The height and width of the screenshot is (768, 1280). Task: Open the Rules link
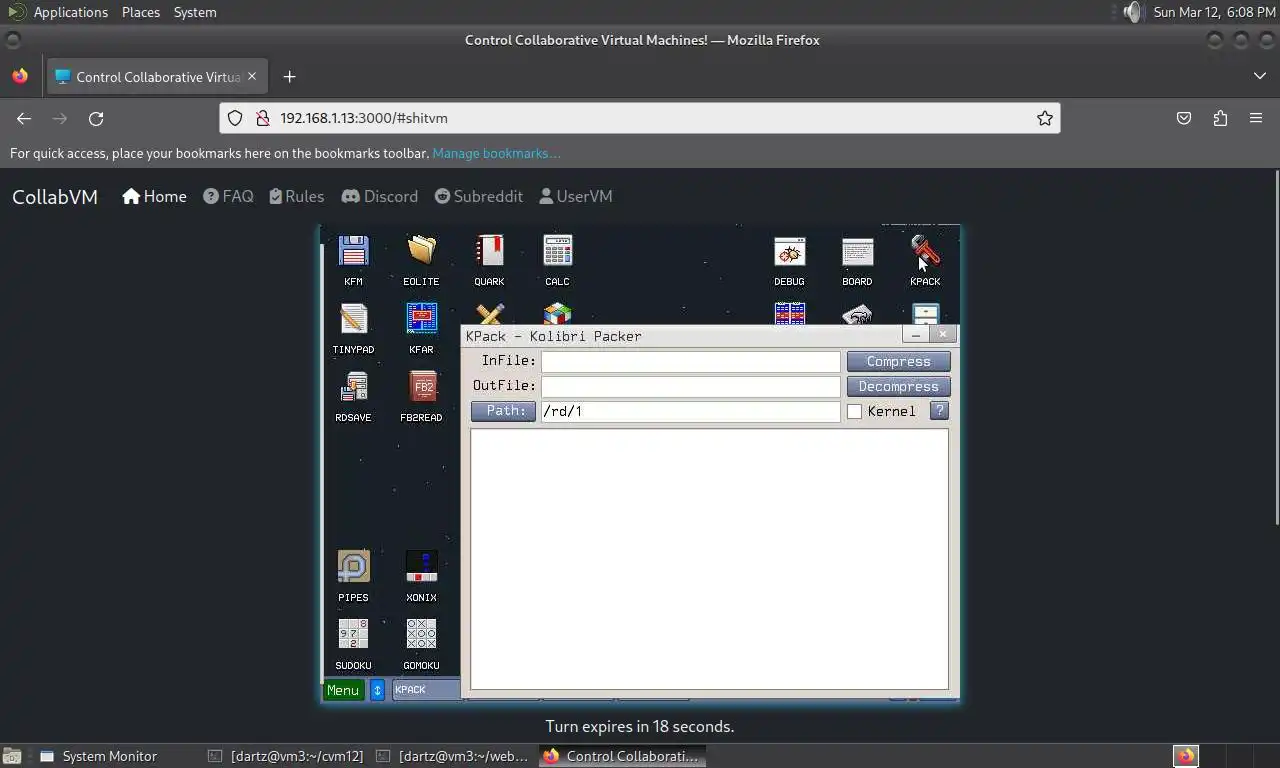297,196
